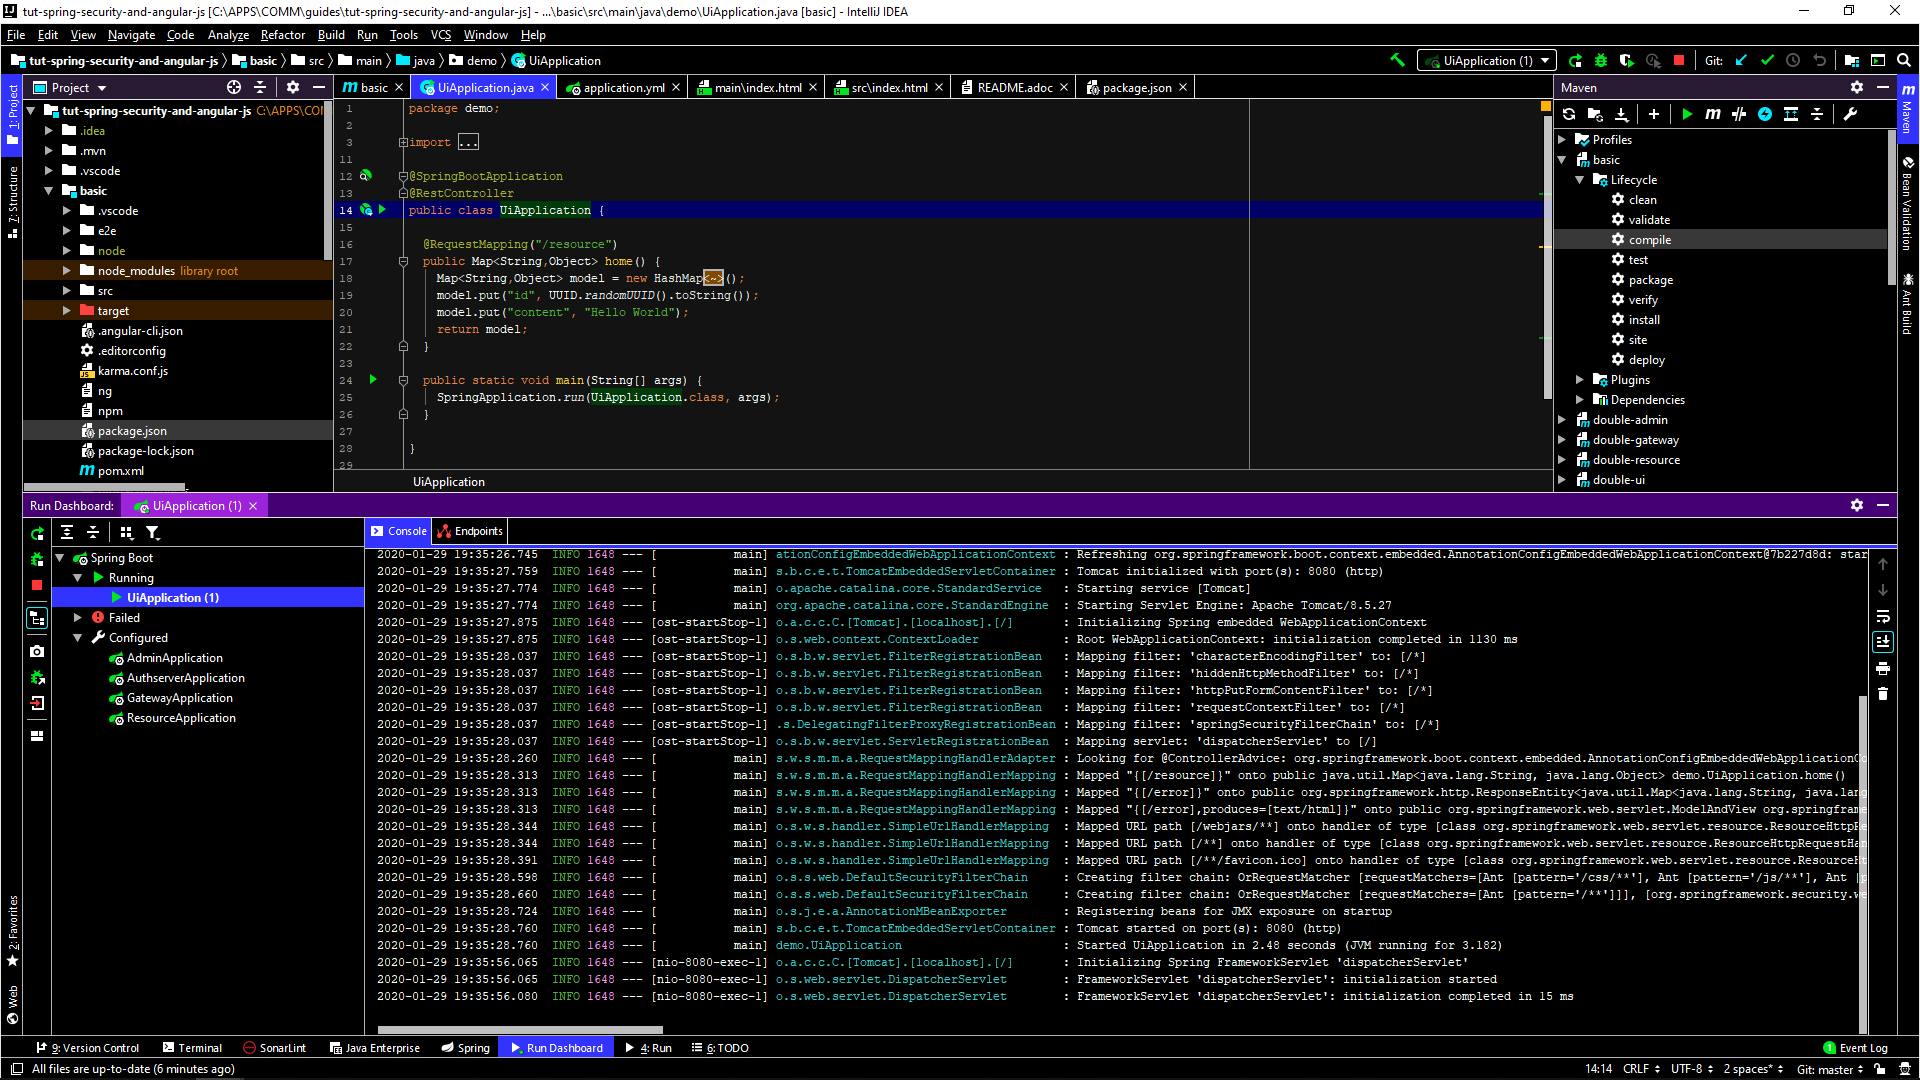1920x1080 pixels.
Task: Run the Maven goal with green play icon
Action: (1687, 114)
